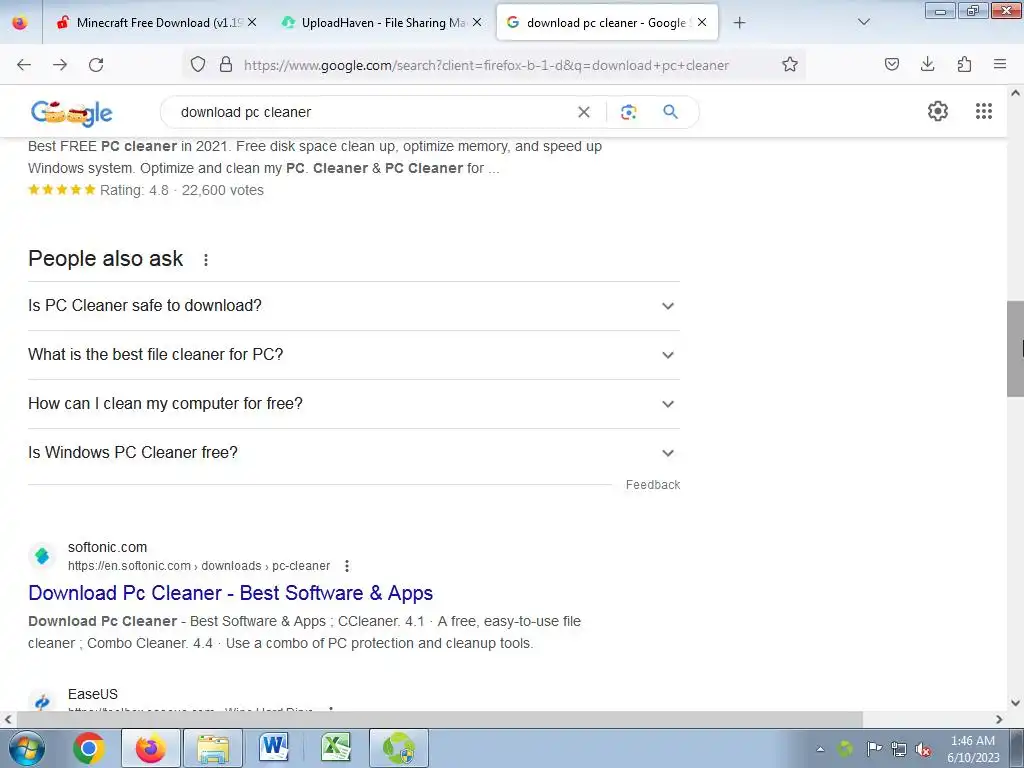Click the EaseUS site name
The width and height of the screenshot is (1024, 768).
pyautogui.click(x=93, y=694)
